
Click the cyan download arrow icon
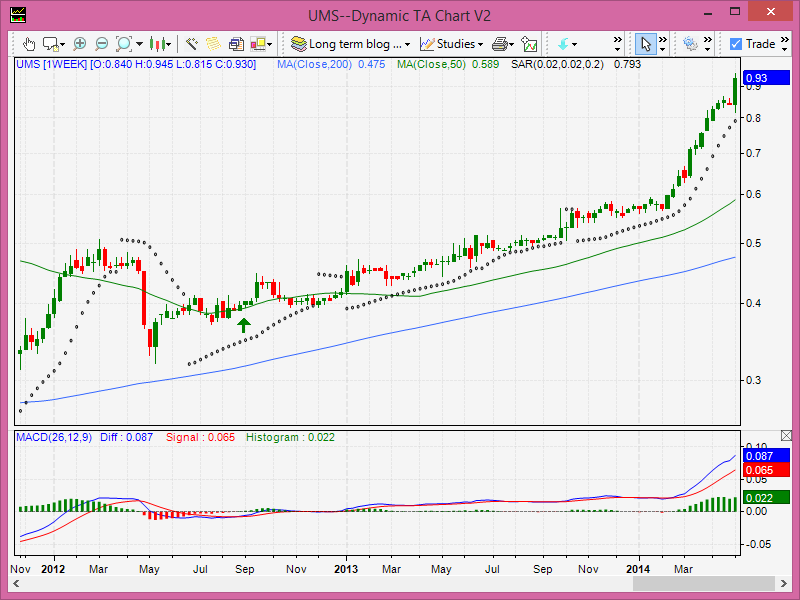tap(563, 44)
